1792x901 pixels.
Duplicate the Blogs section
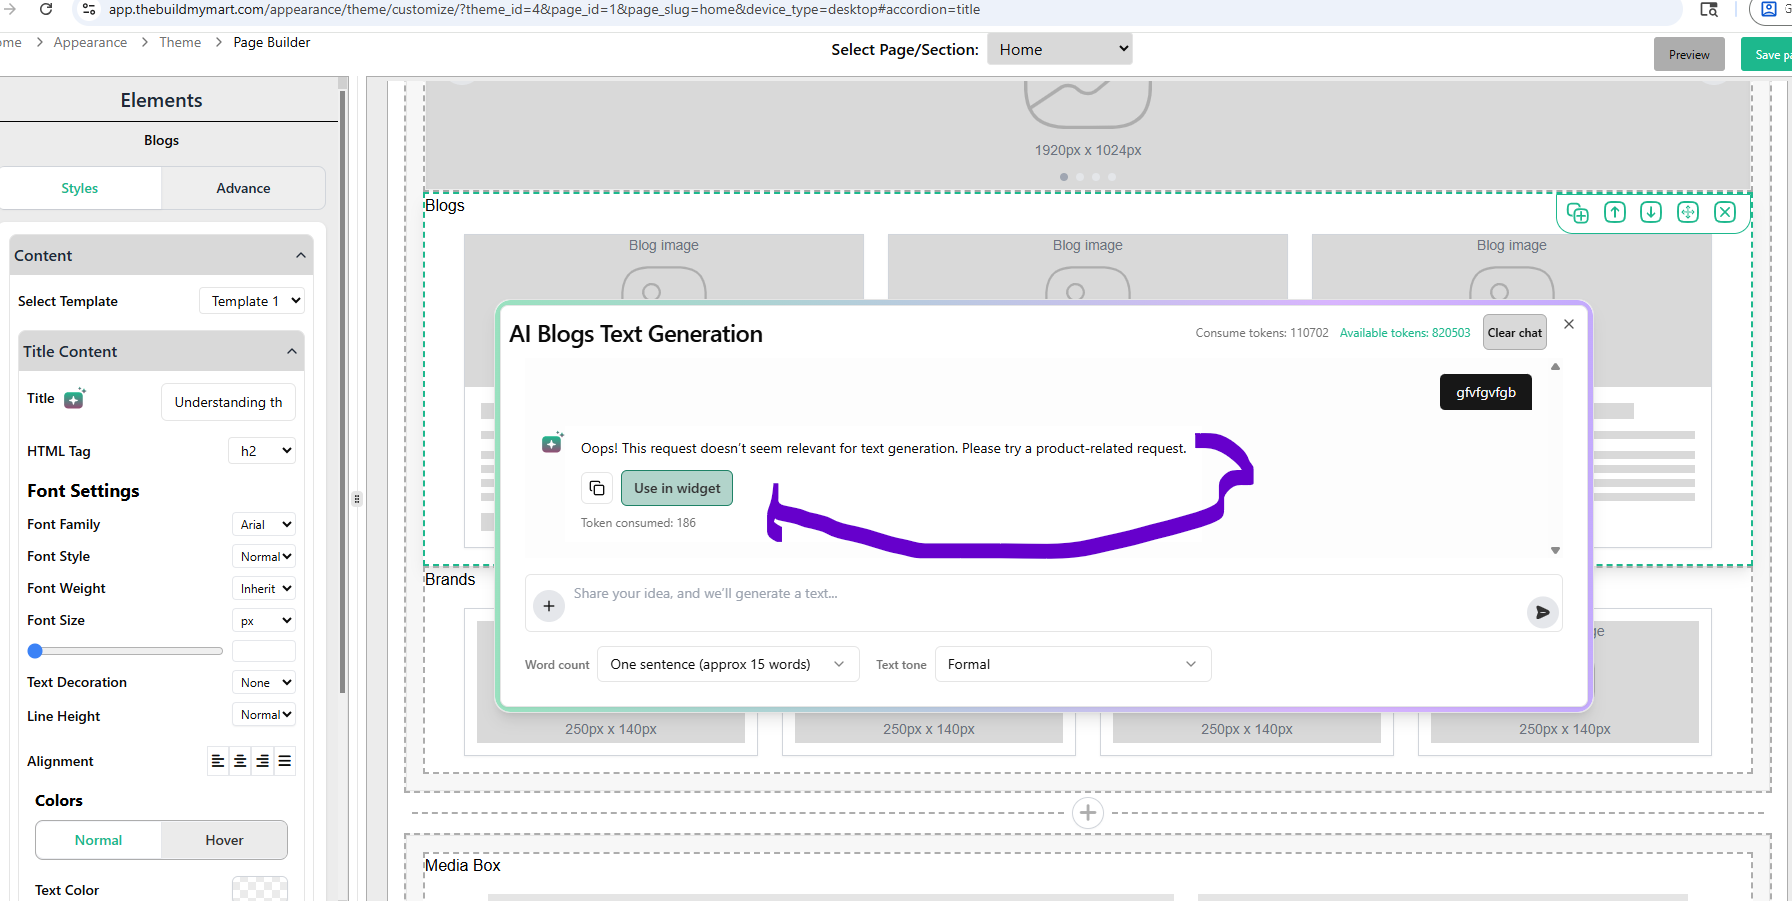coord(1578,212)
